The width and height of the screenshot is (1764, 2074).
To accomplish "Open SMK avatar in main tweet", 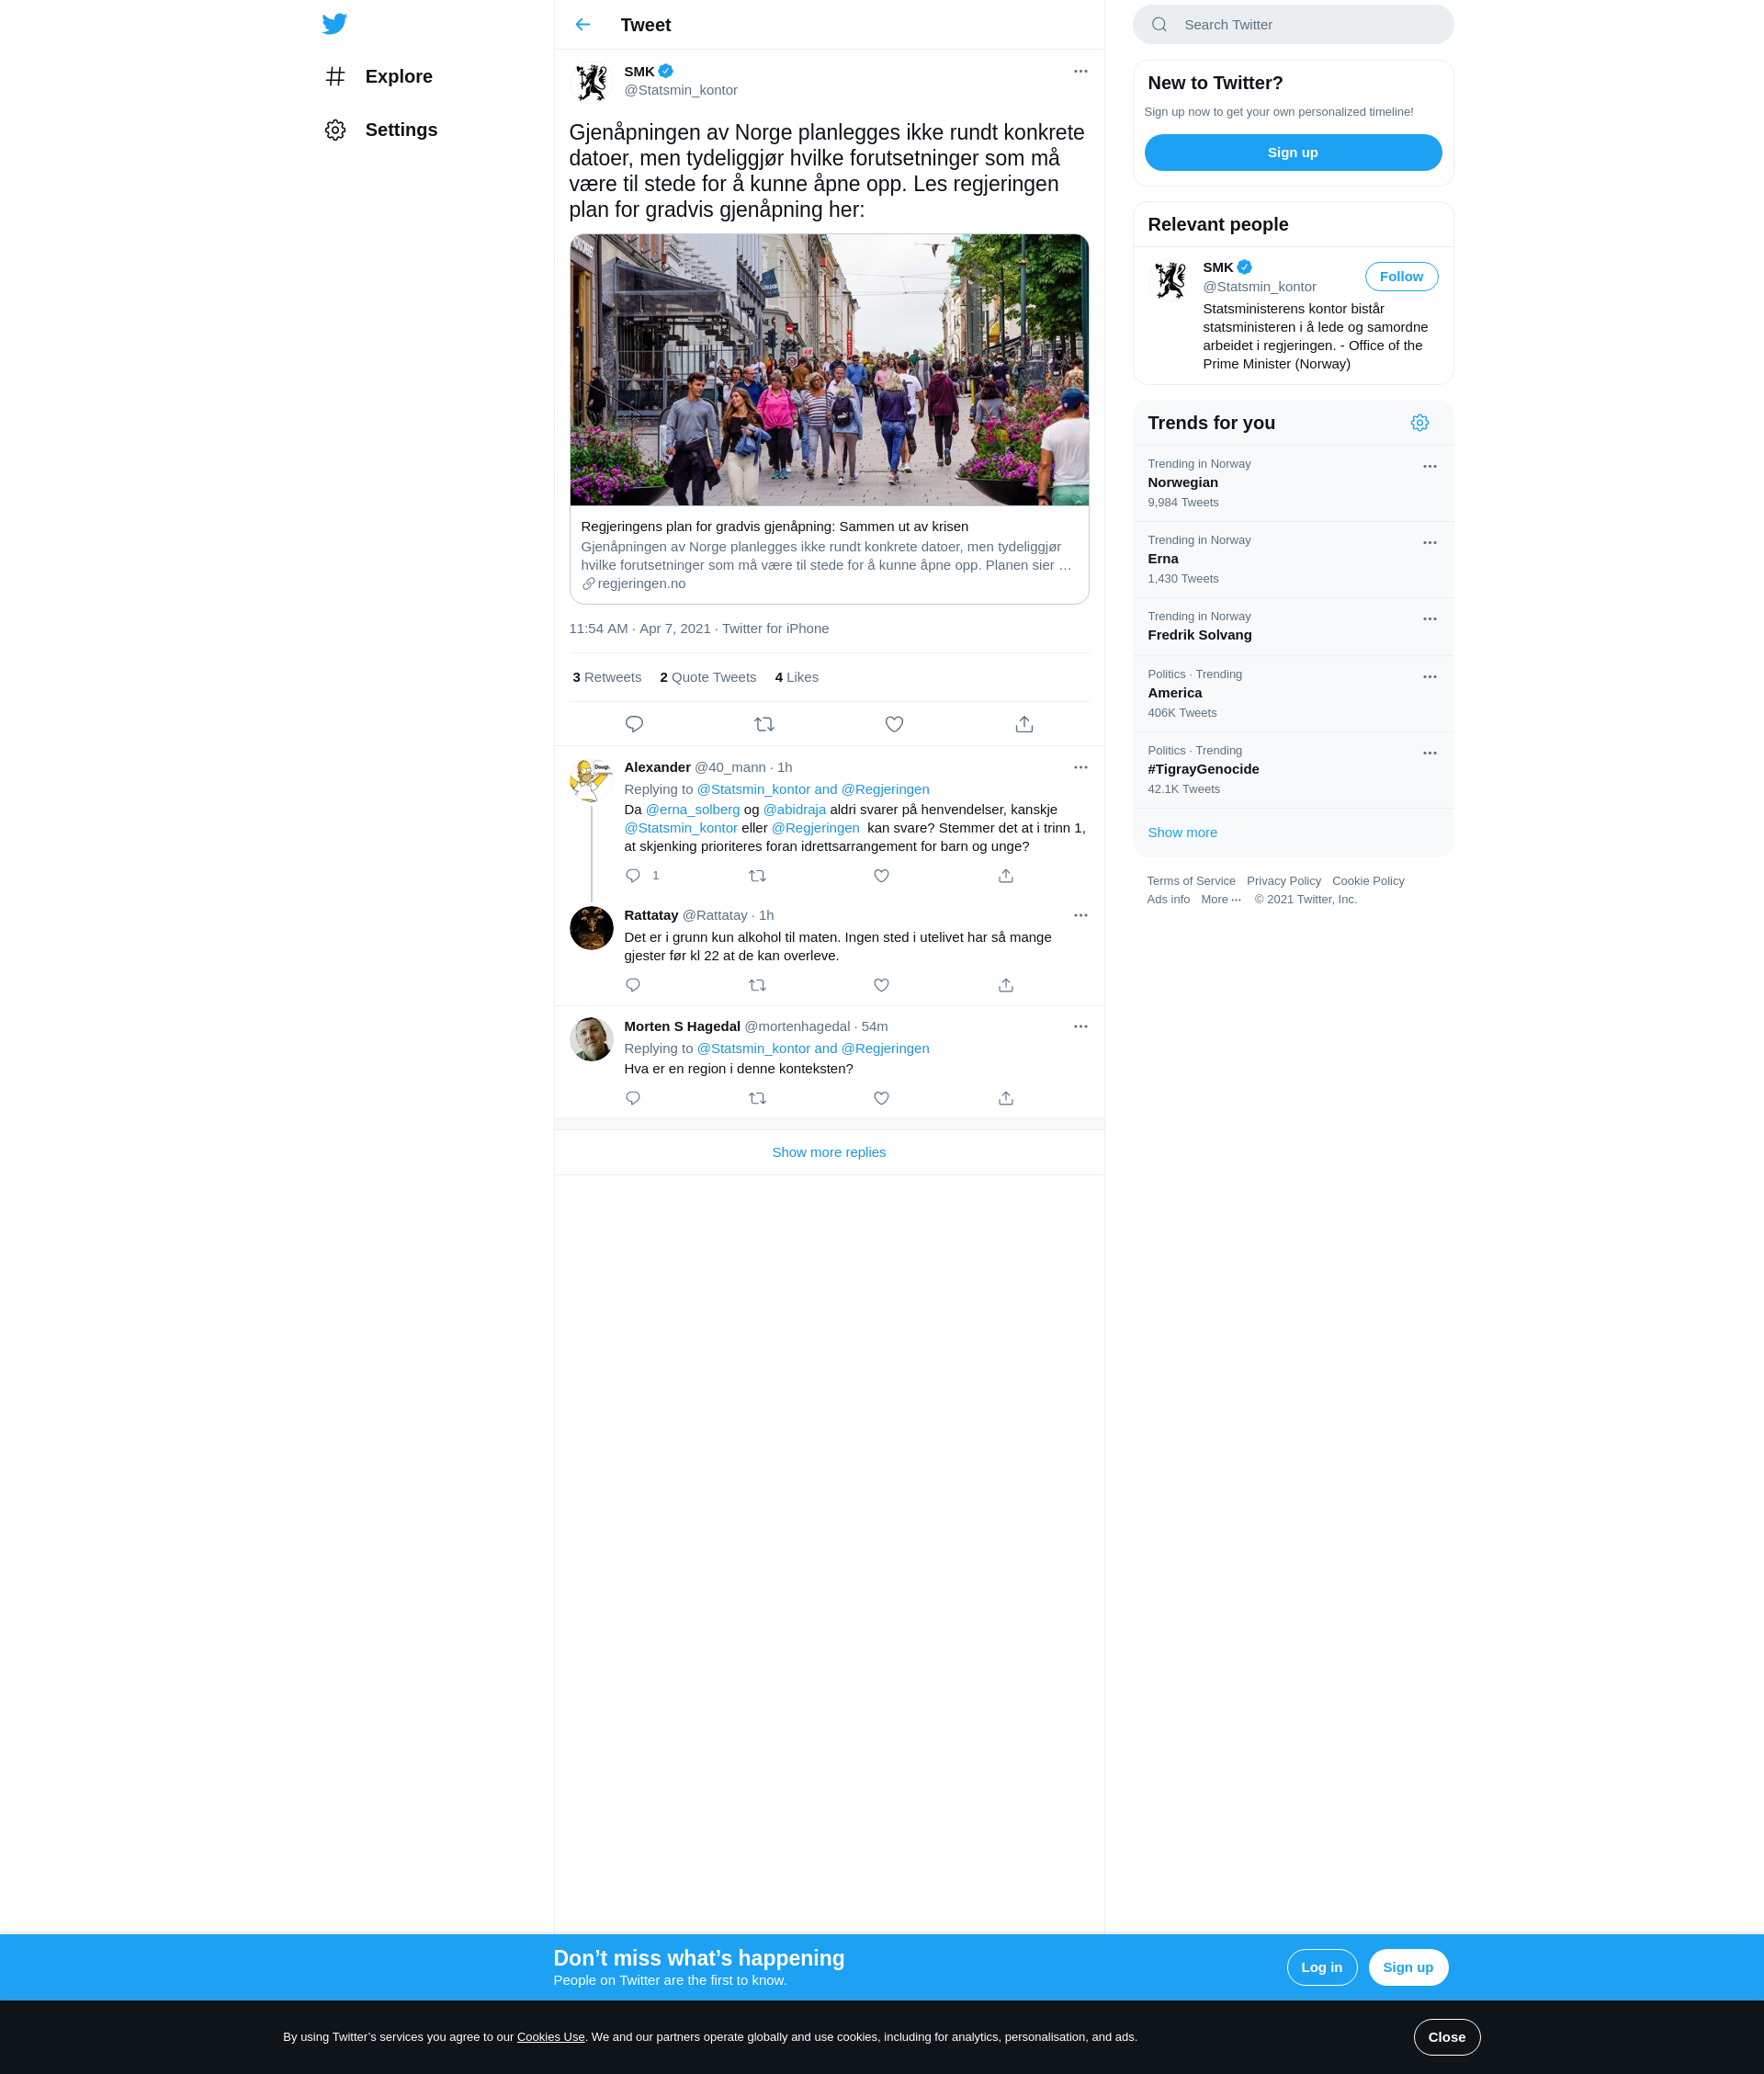I will pos(591,82).
